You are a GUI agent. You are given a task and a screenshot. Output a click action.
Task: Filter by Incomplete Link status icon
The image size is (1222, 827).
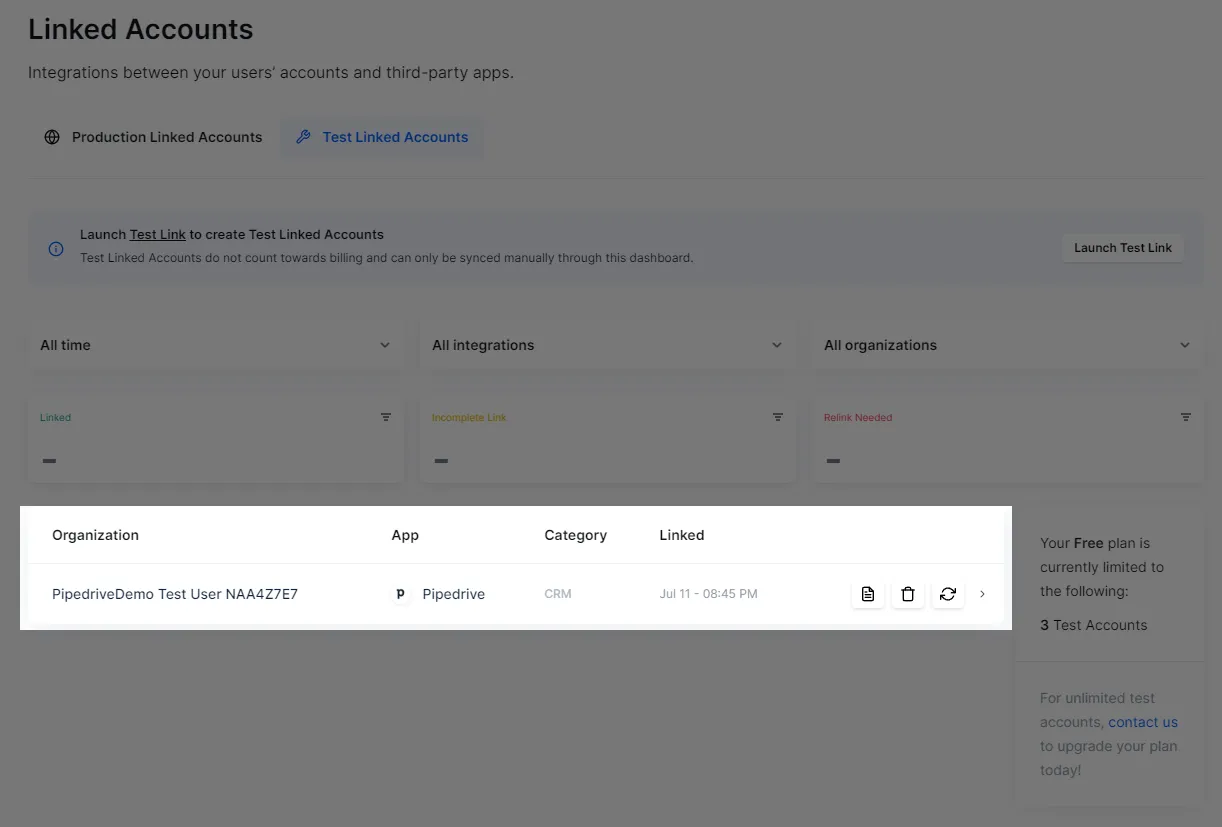pos(778,417)
